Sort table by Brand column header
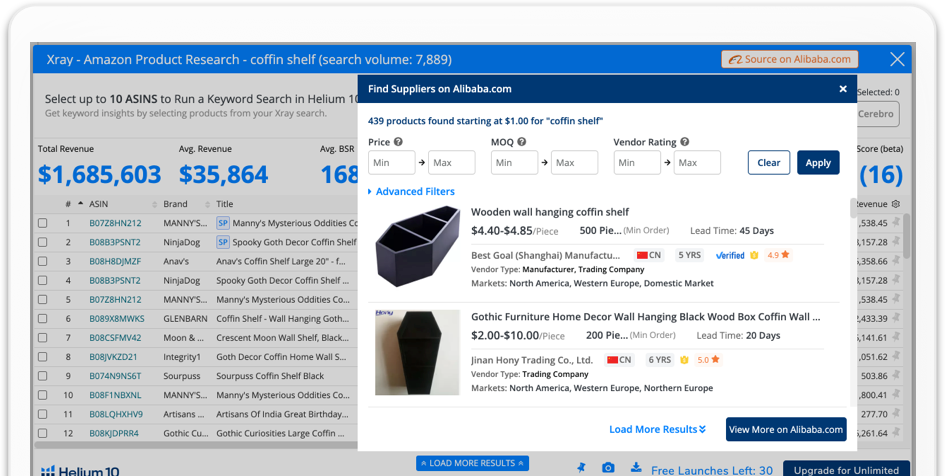Viewport: 946px width, 476px height. (x=176, y=204)
